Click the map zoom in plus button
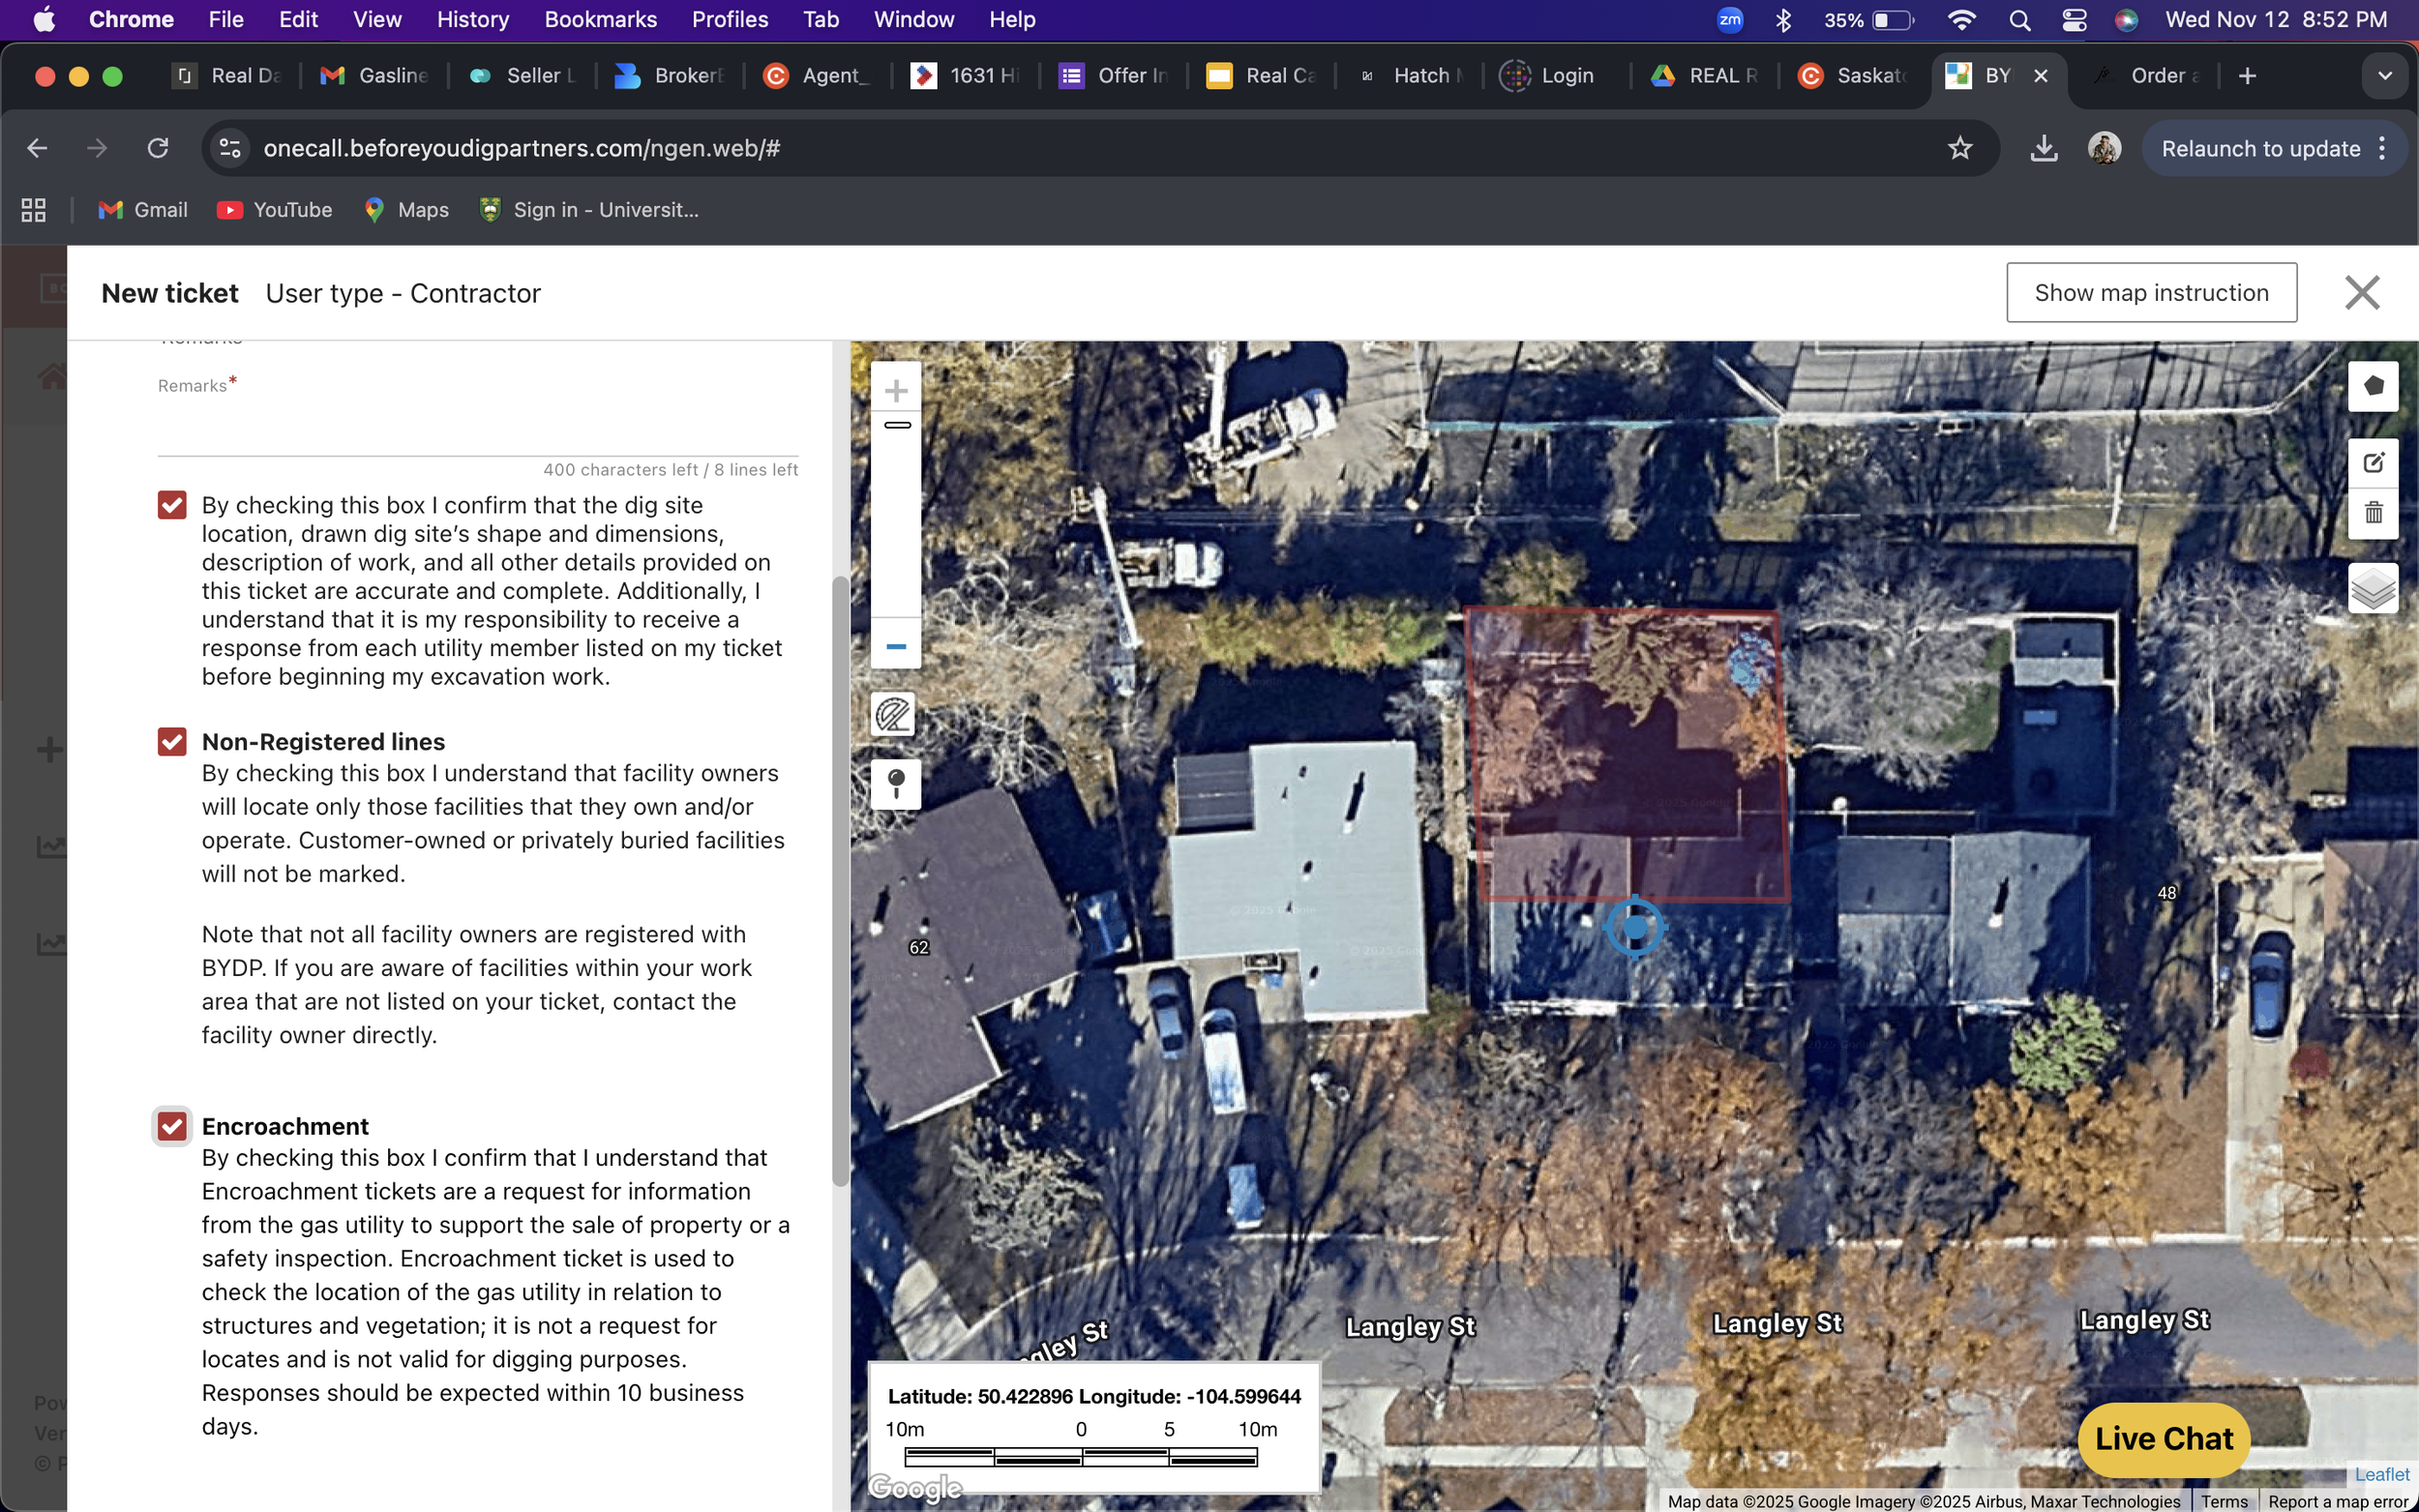The height and width of the screenshot is (1512, 2419). tap(896, 390)
